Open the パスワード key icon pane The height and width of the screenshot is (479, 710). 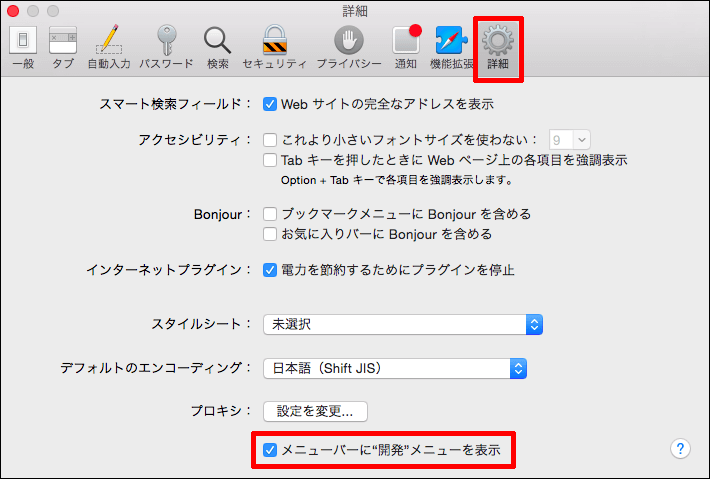pyautogui.click(x=166, y=47)
